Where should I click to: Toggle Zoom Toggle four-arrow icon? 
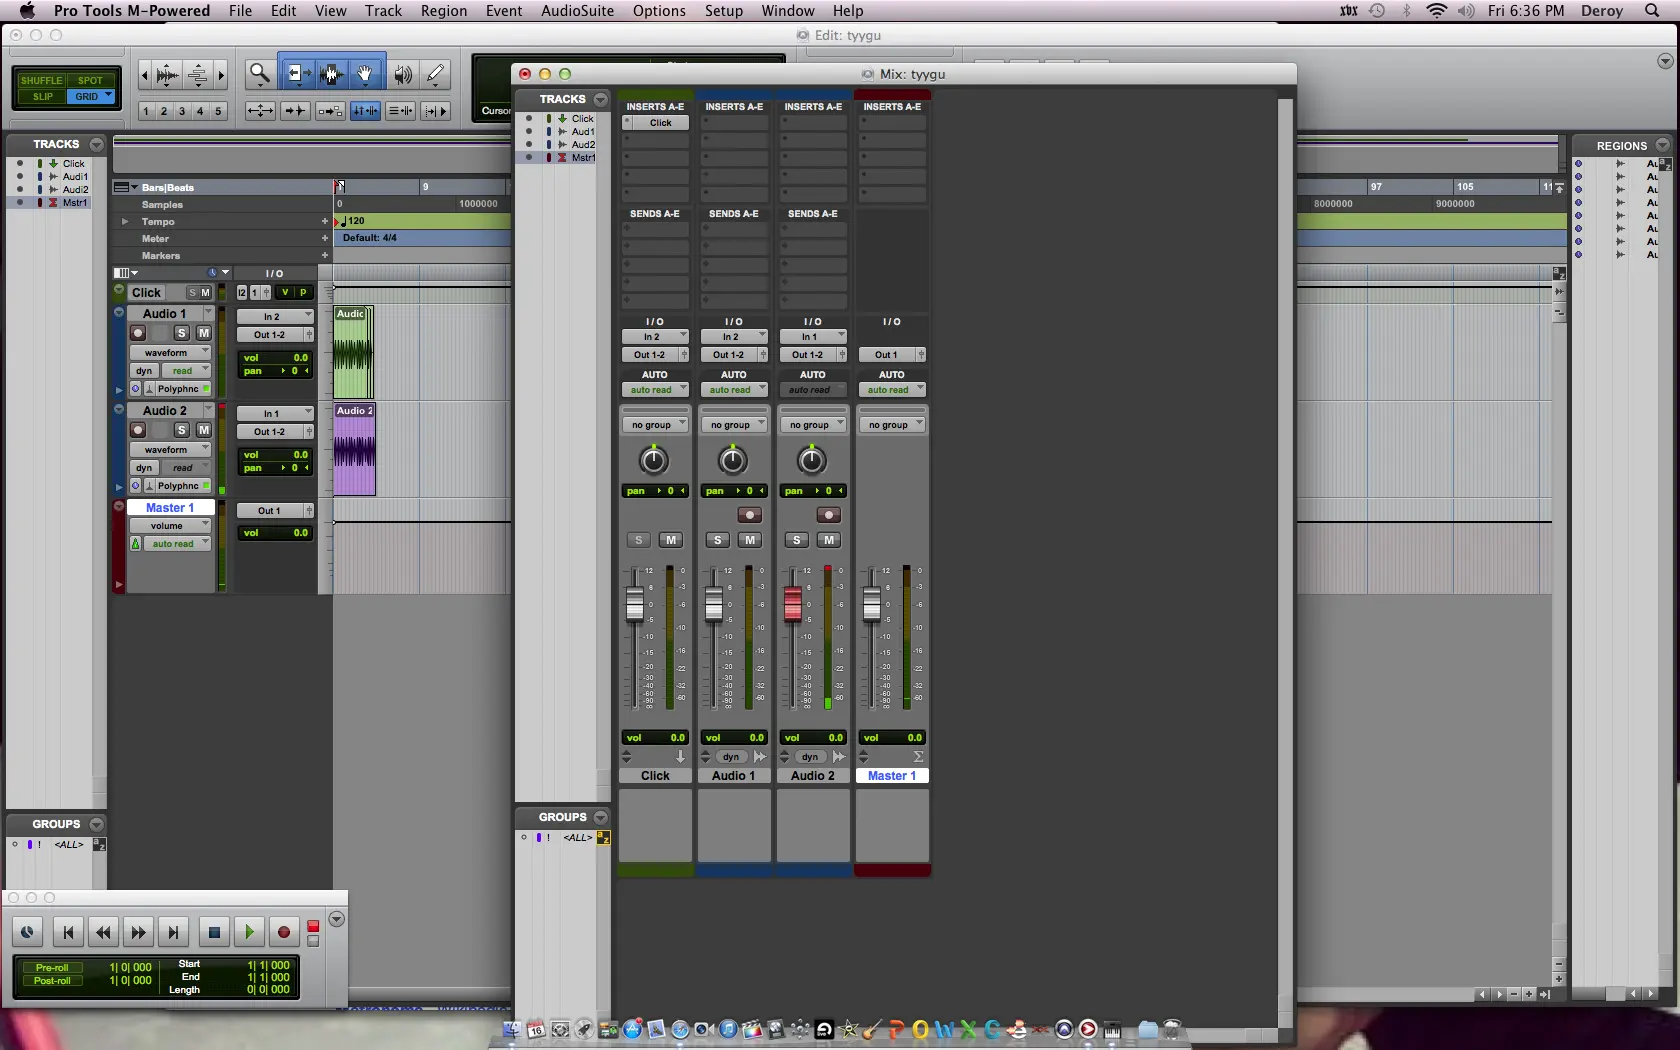click(x=260, y=111)
